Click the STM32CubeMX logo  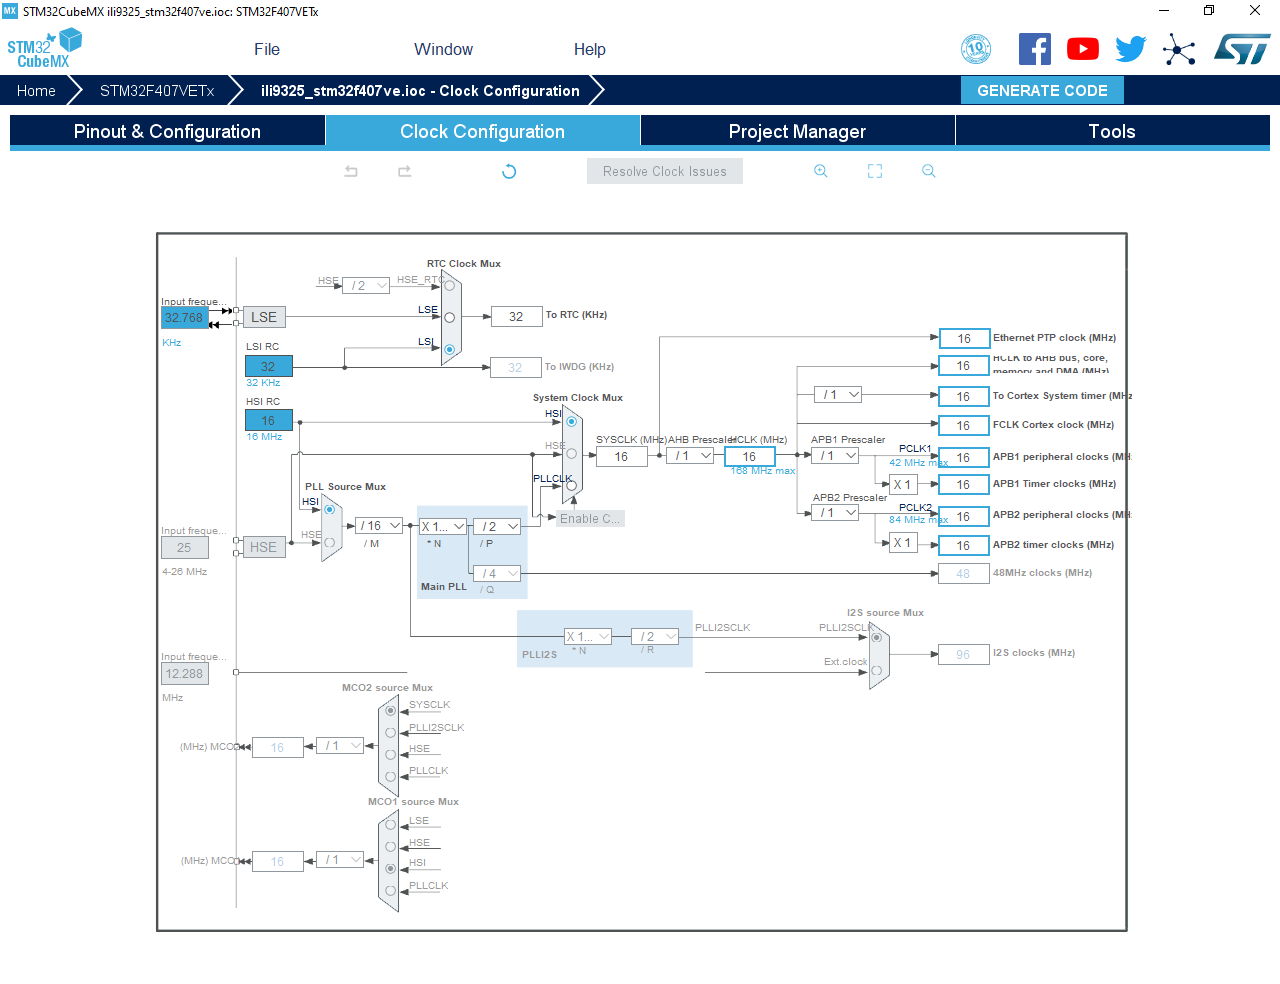44,49
